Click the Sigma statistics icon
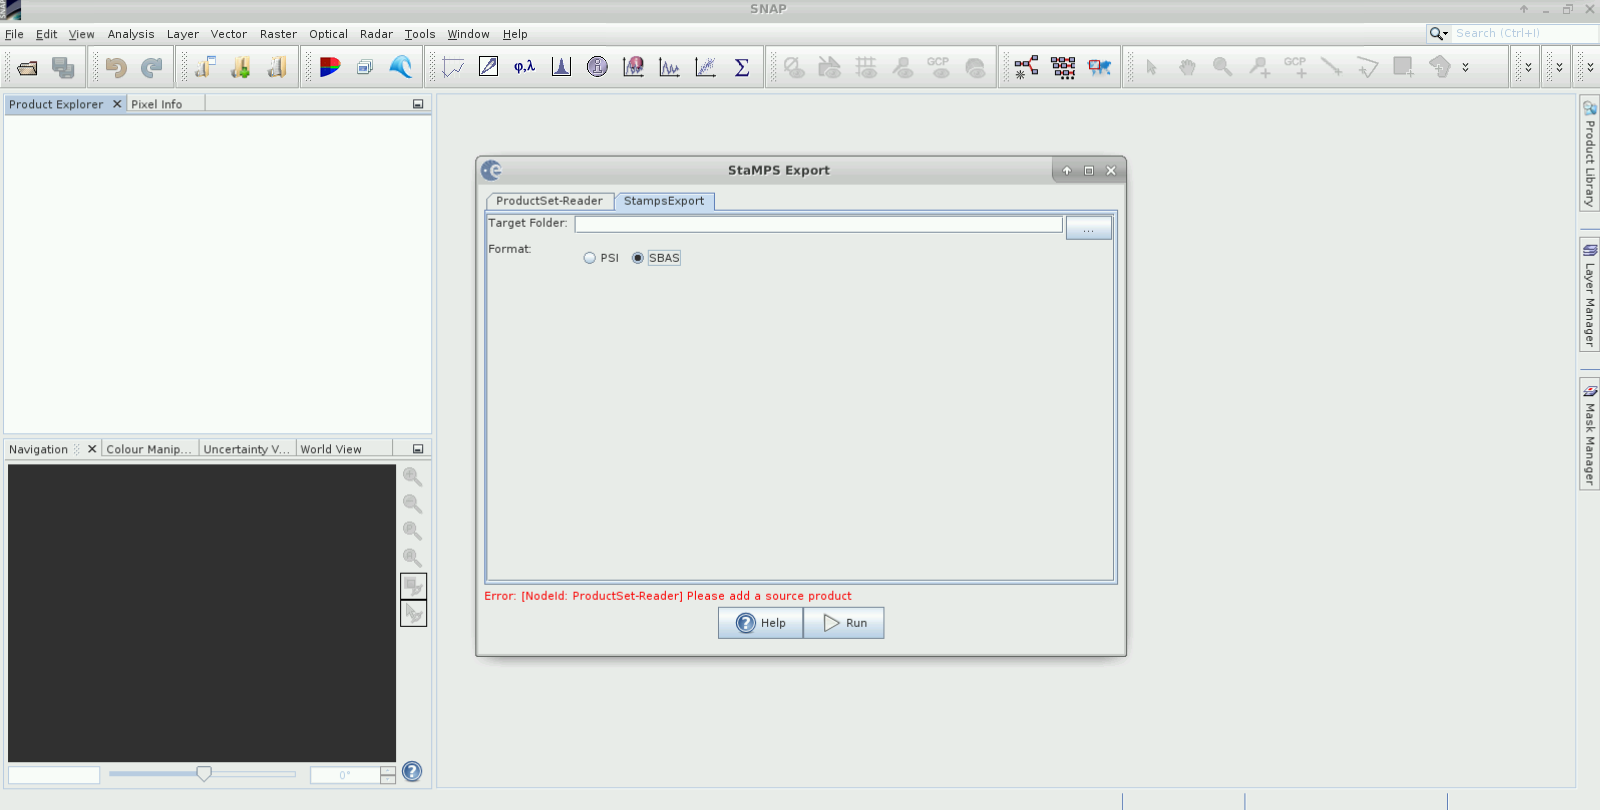1600x810 pixels. 742,67
